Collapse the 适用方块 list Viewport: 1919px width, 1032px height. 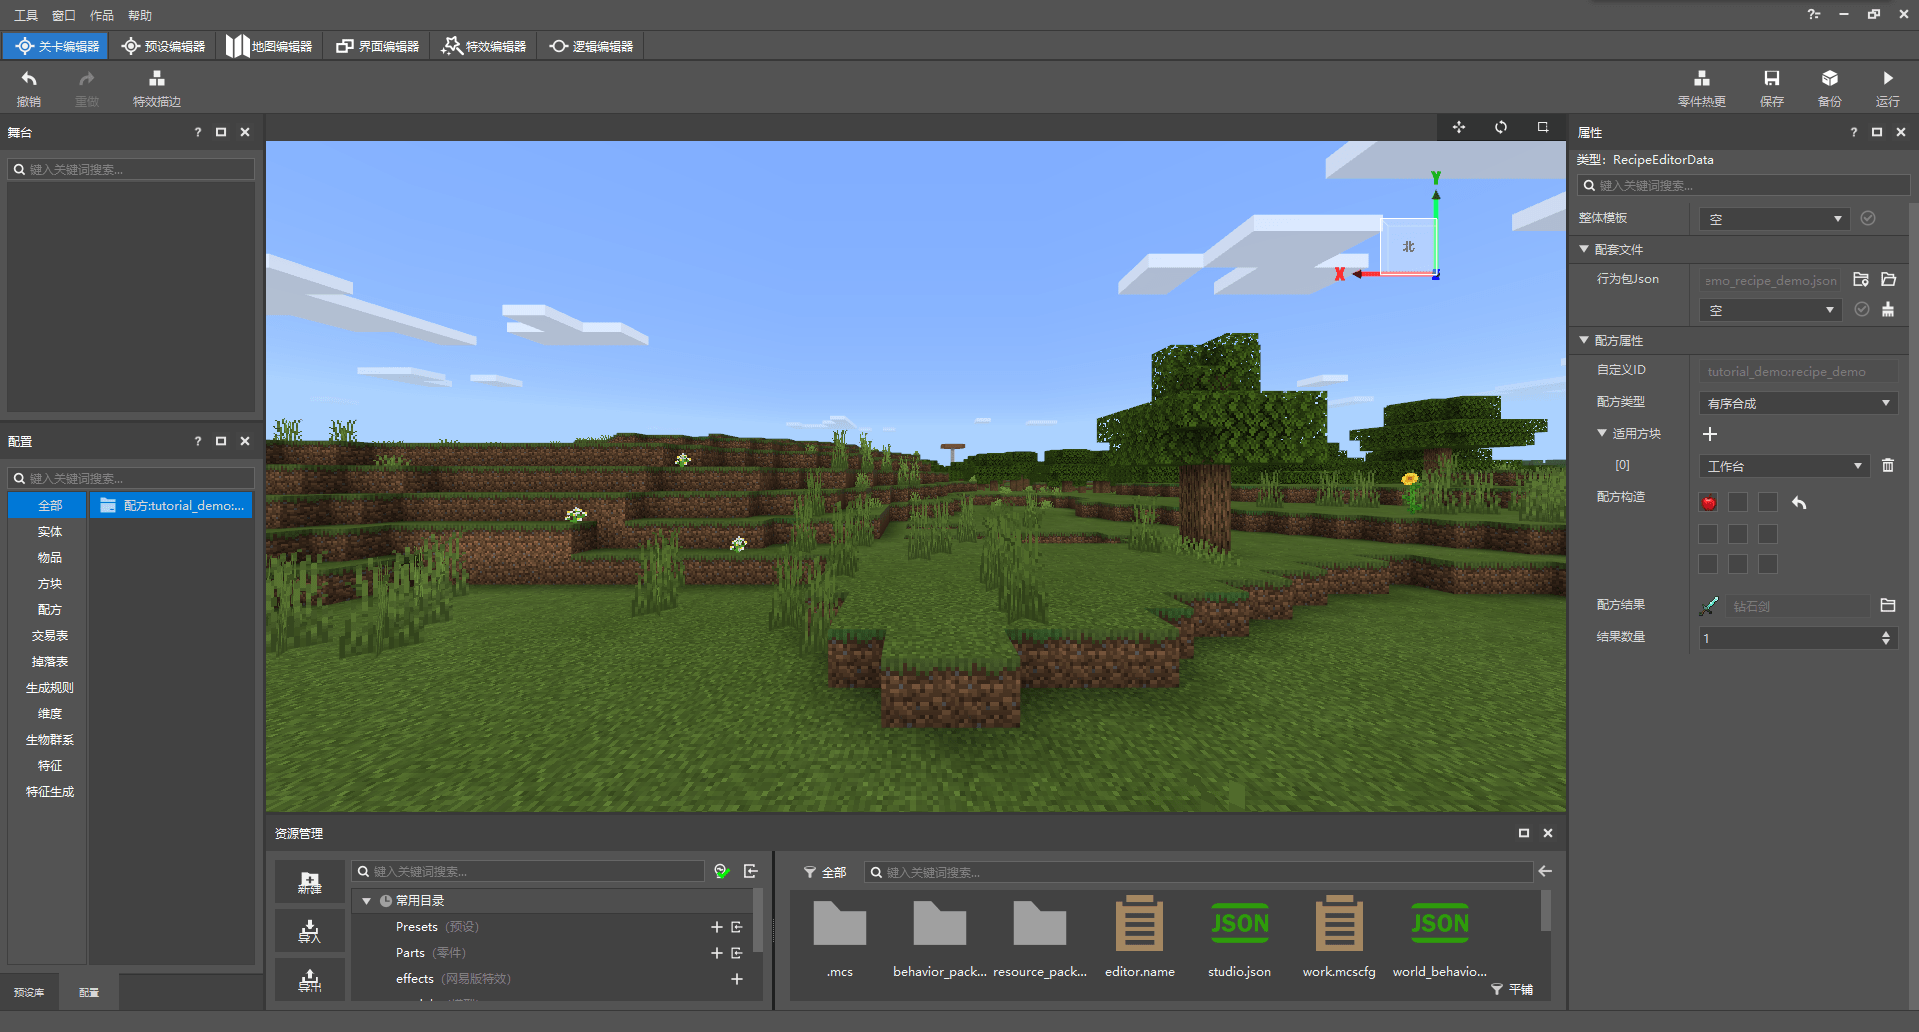(1602, 433)
